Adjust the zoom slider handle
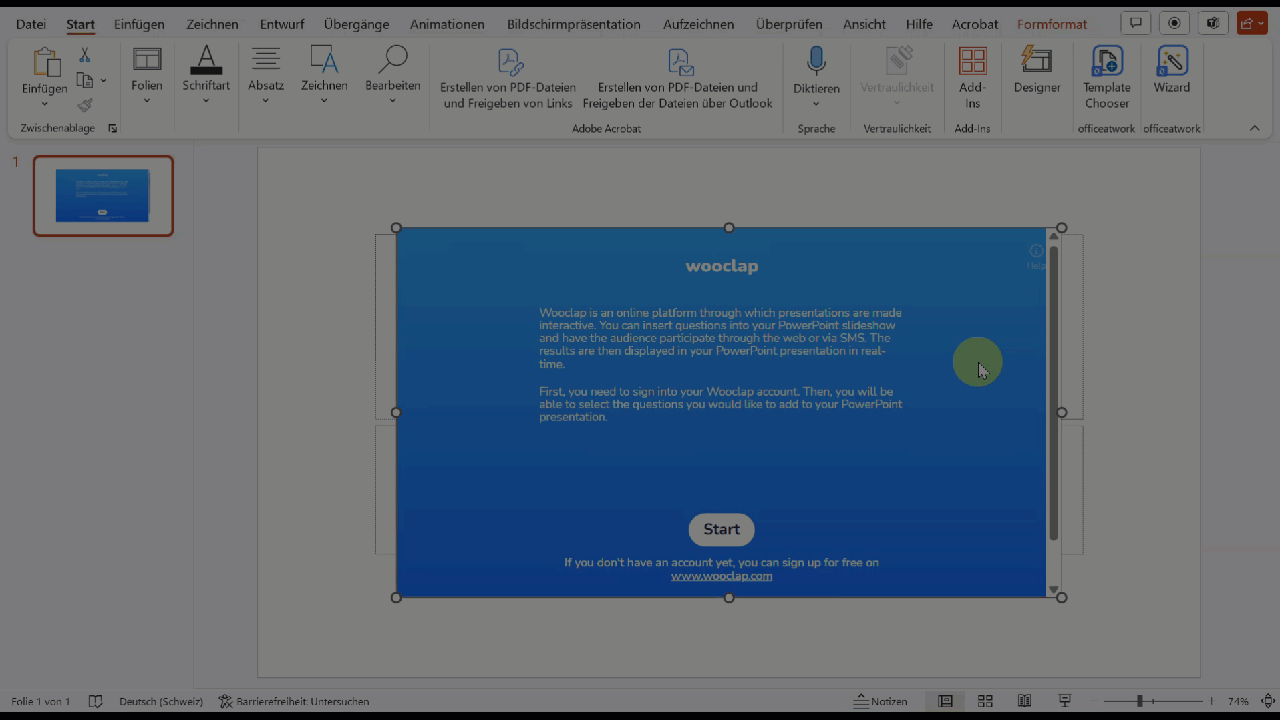This screenshot has height=720, width=1280. pos(1139,701)
